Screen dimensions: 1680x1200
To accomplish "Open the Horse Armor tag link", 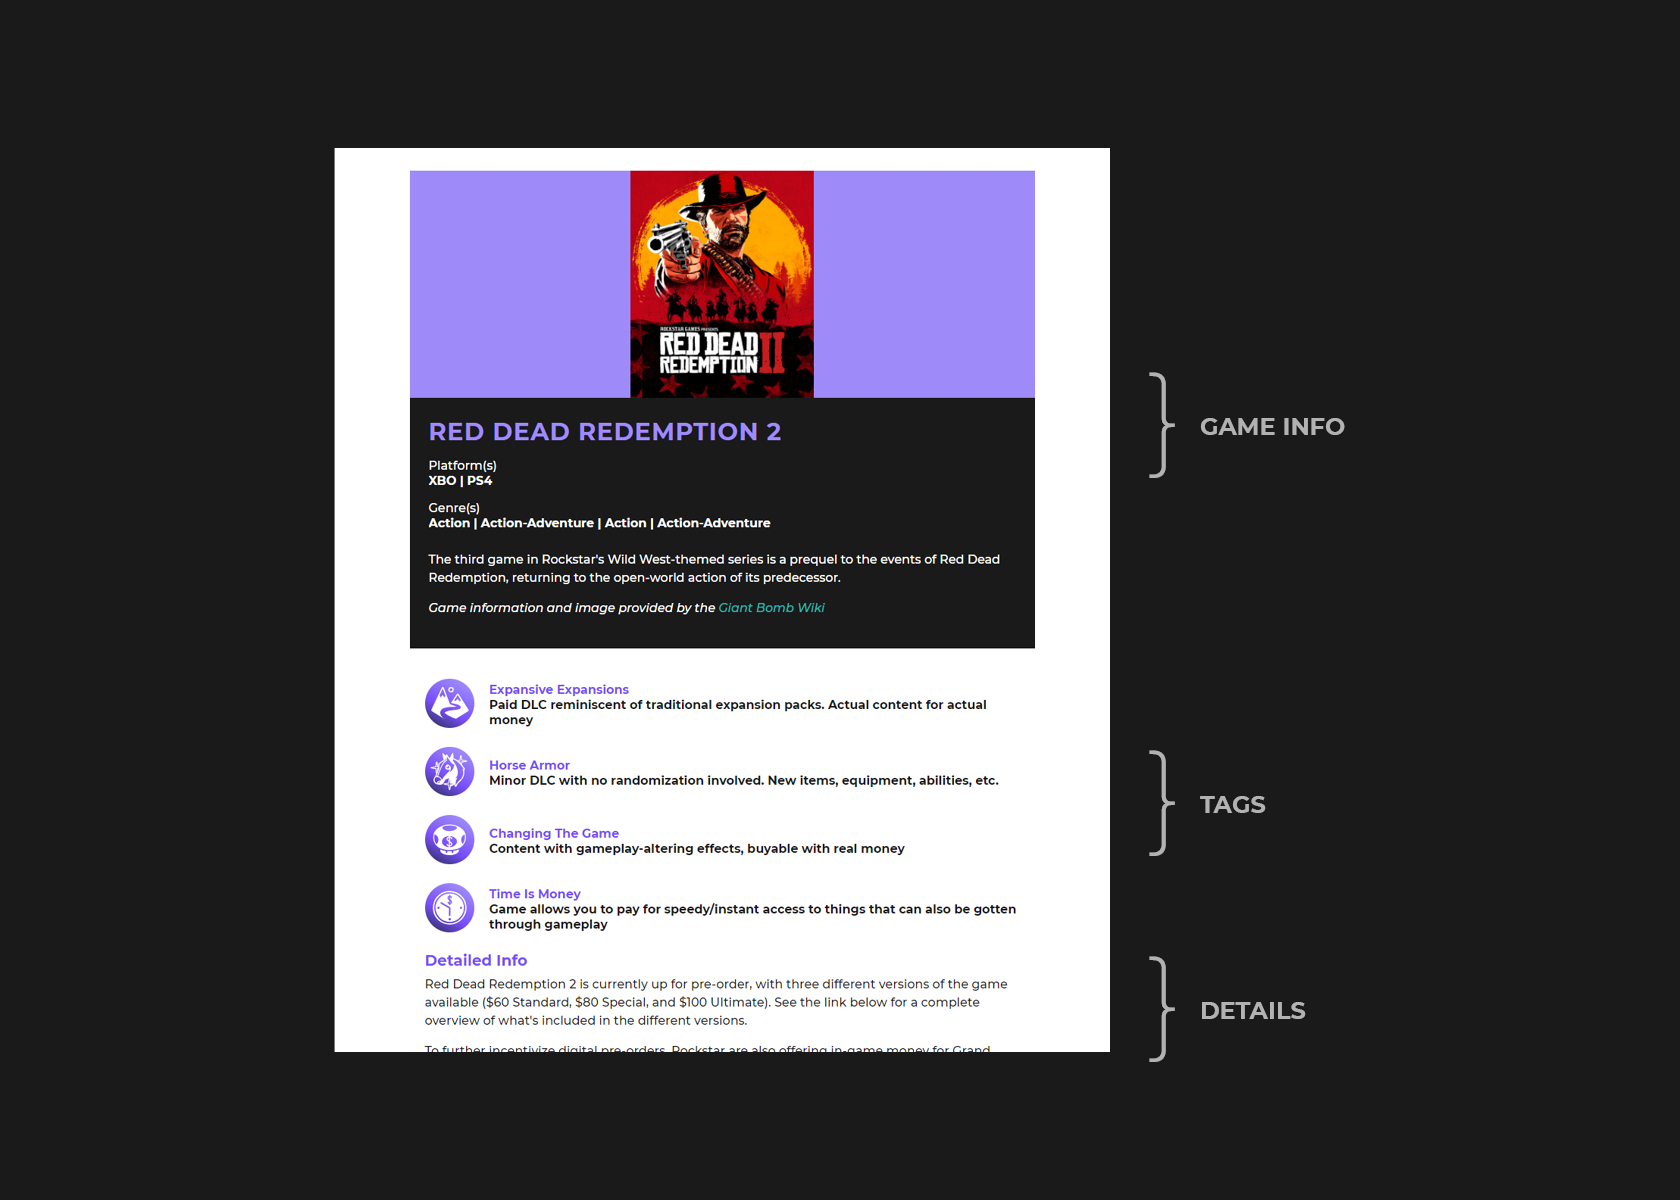I will click(x=529, y=765).
